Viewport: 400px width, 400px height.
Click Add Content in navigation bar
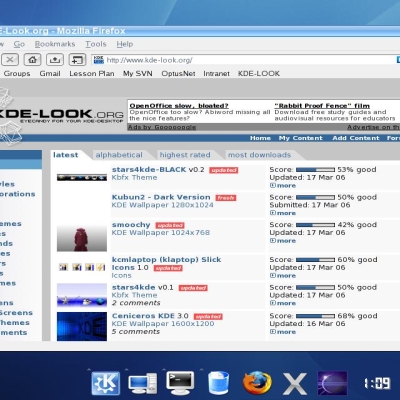point(356,138)
